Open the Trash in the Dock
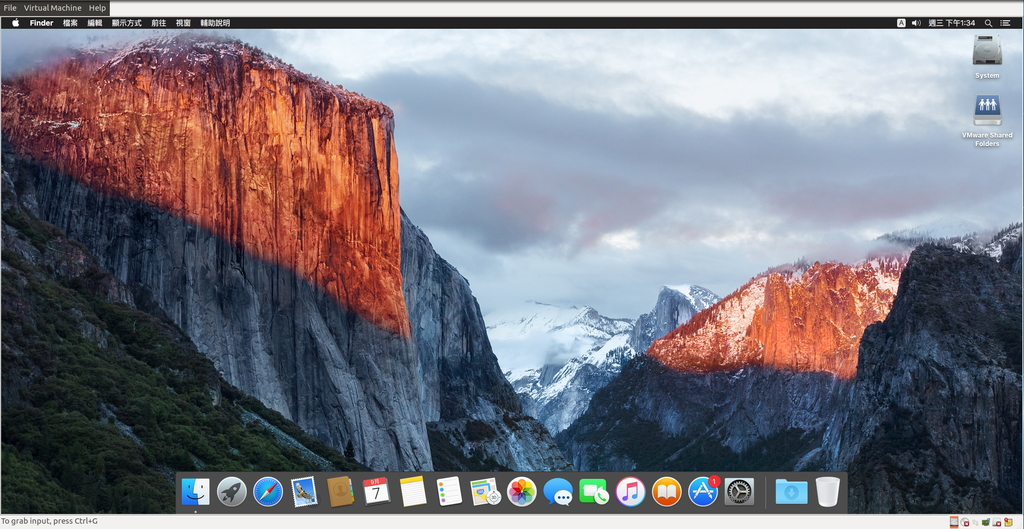Image resolution: width=1024 pixels, height=529 pixels. 827,492
